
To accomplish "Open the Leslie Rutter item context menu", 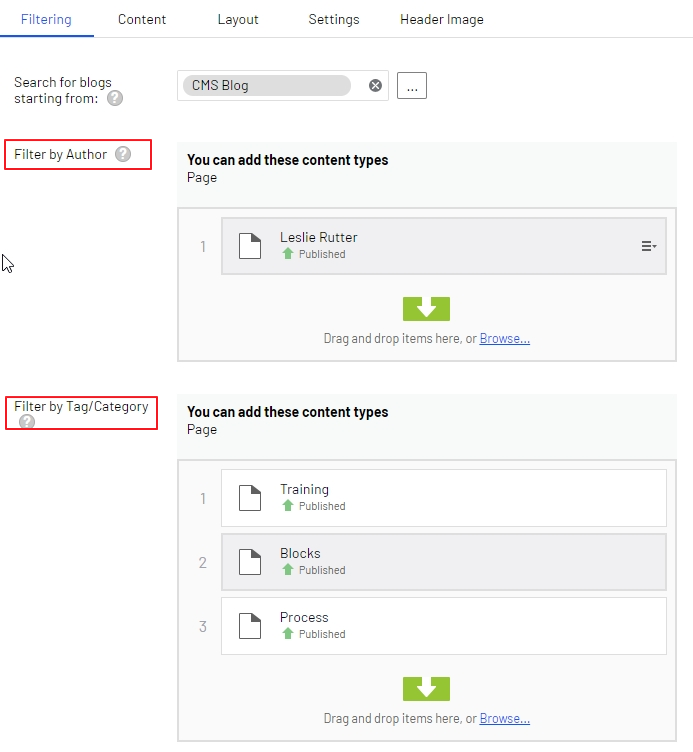I will [648, 246].
